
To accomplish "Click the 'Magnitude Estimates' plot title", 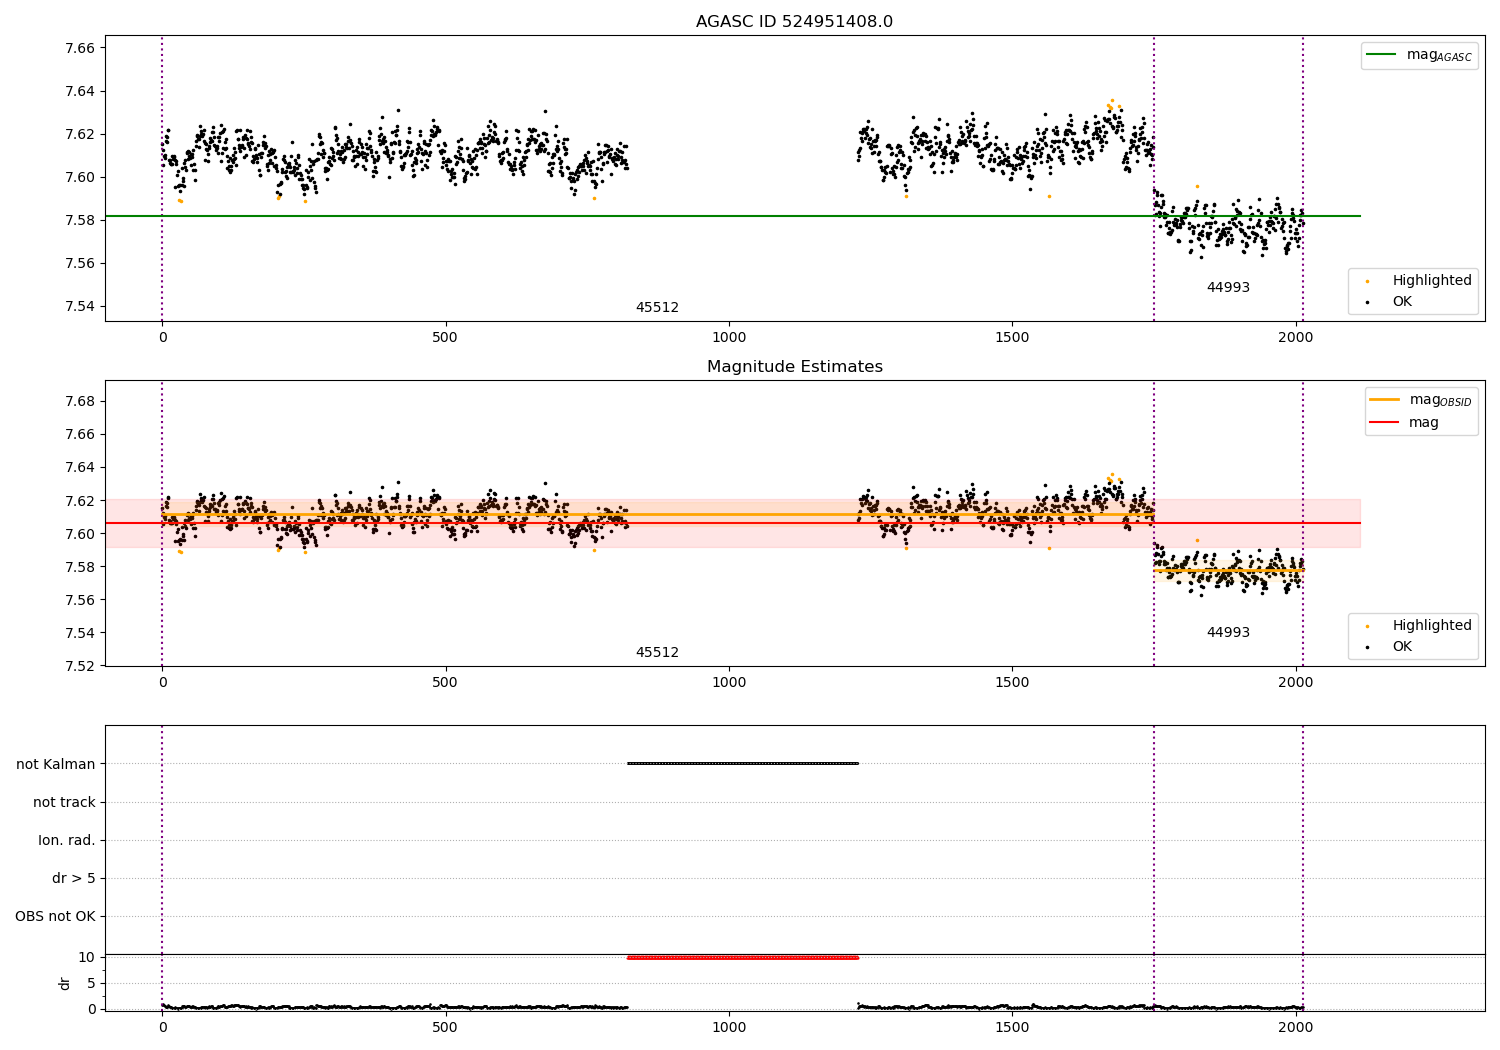I will tap(794, 367).
